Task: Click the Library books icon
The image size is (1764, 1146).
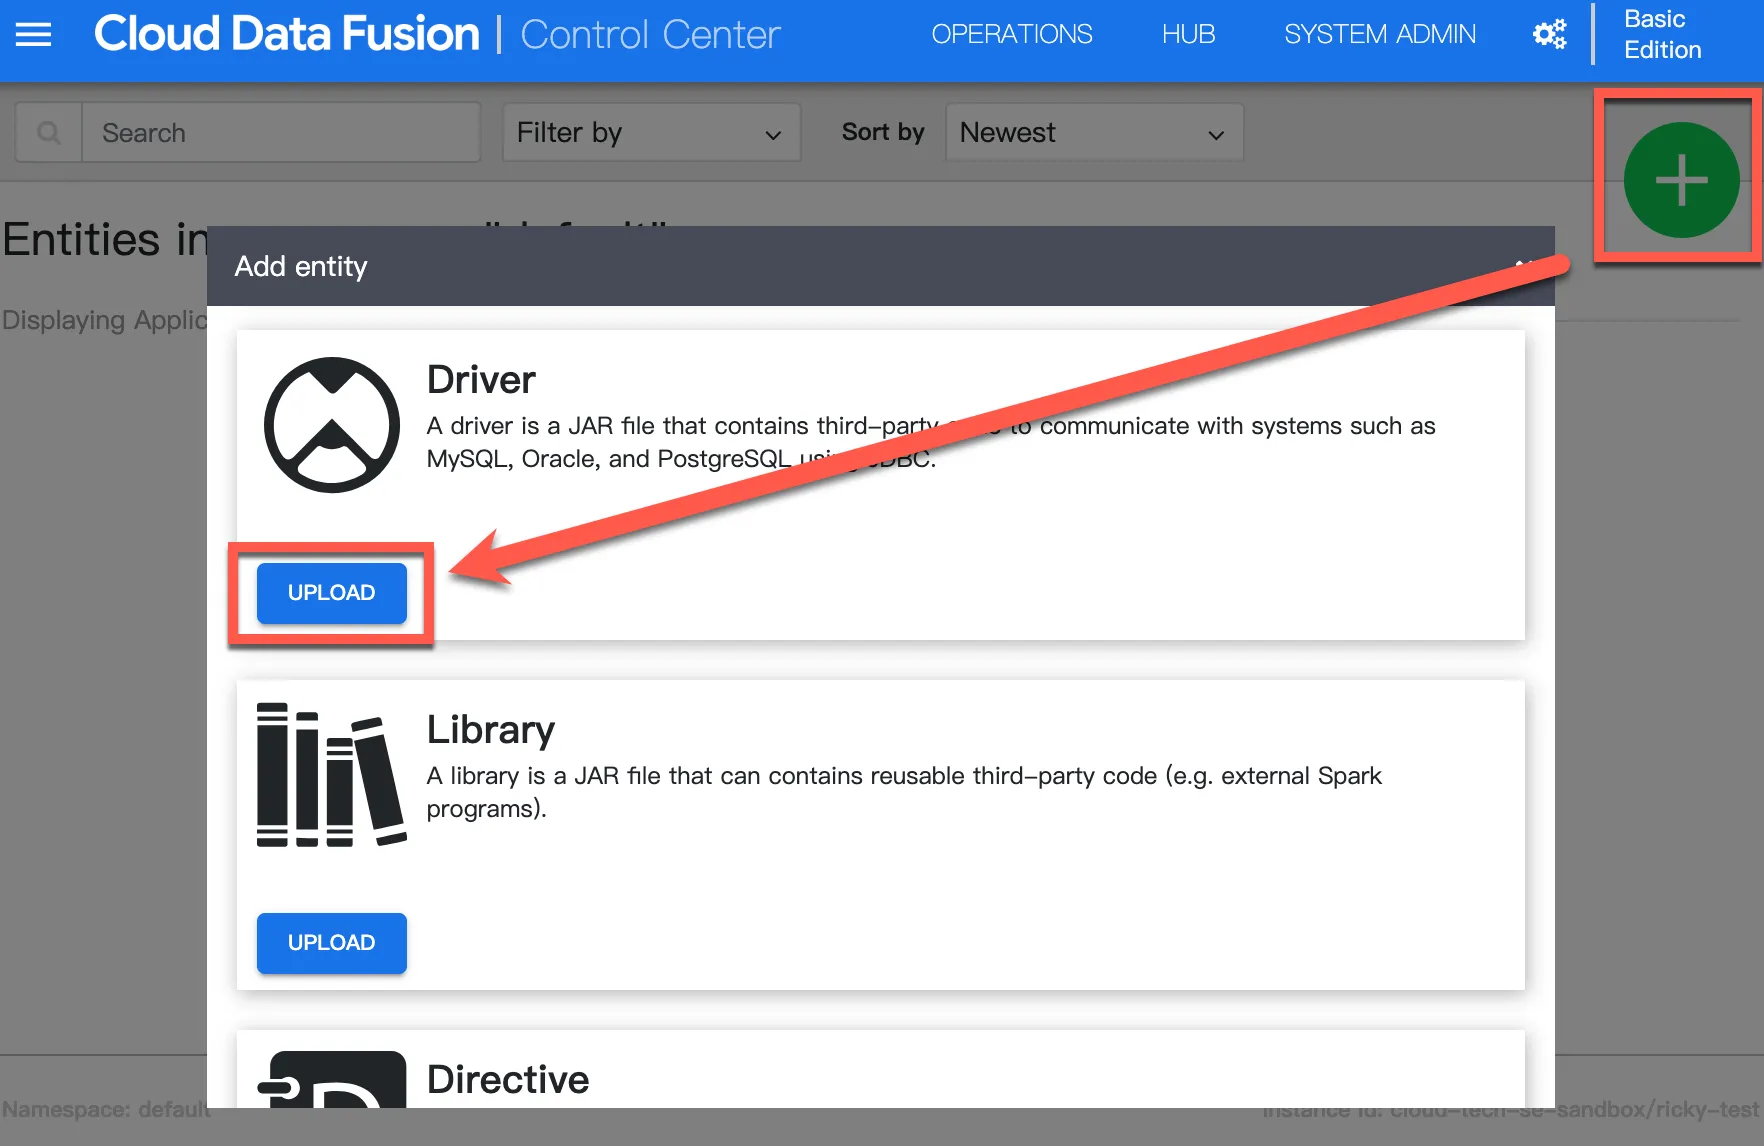Action: click(x=331, y=775)
